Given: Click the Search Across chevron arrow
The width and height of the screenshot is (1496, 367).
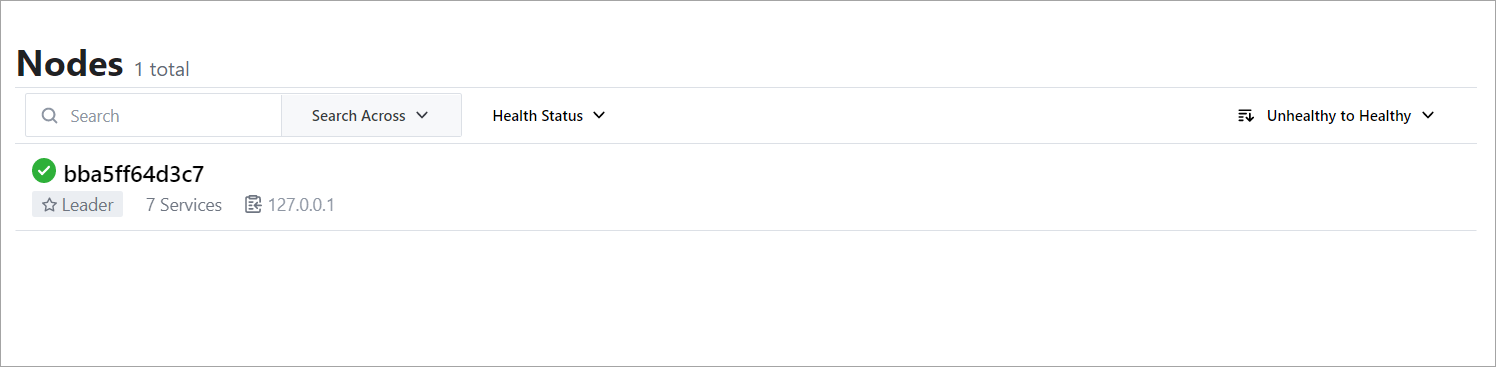Looking at the screenshot, I should click(422, 116).
